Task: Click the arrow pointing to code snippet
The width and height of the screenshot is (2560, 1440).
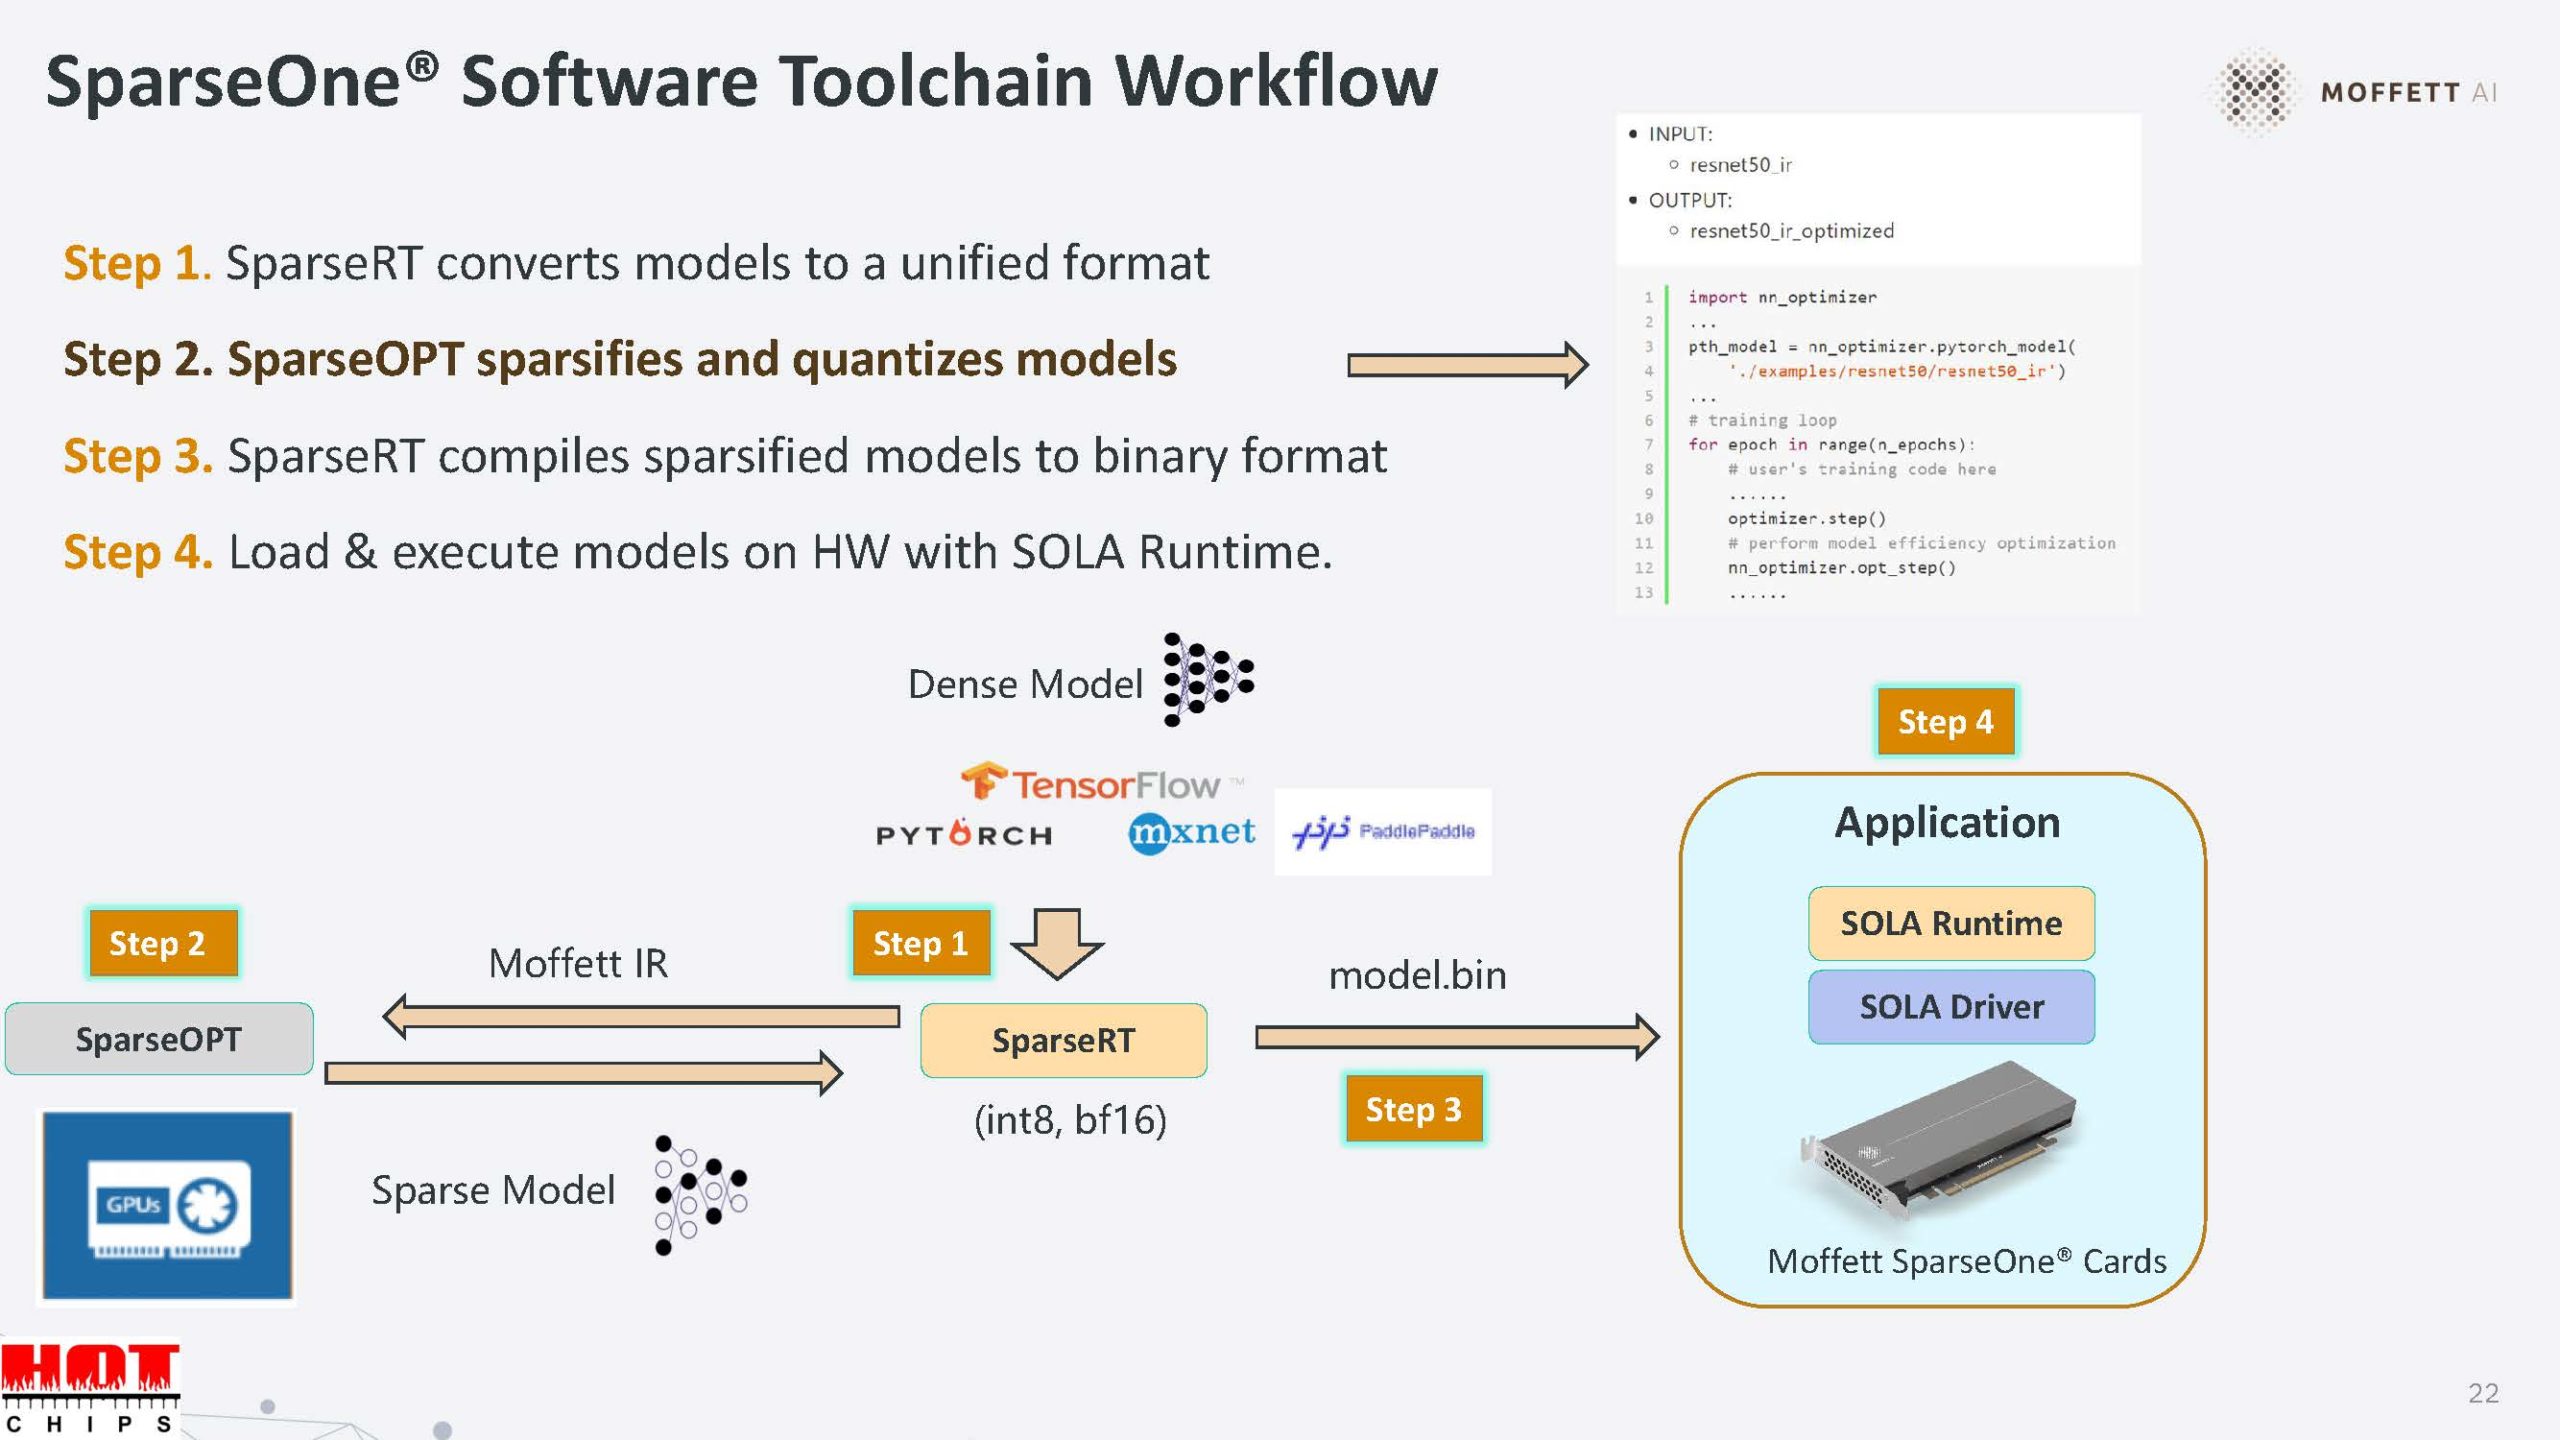Action: (1467, 365)
